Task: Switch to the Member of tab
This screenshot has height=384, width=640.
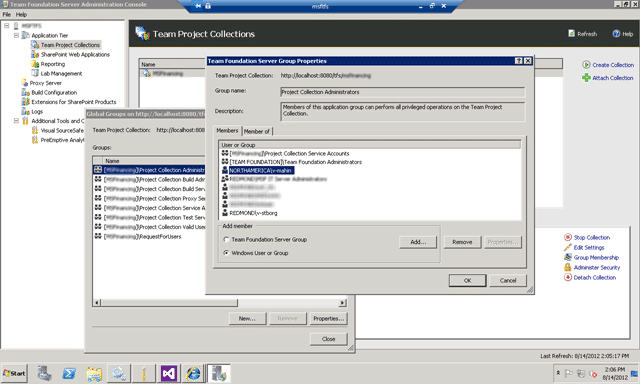Action: pyautogui.click(x=257, y=131)
